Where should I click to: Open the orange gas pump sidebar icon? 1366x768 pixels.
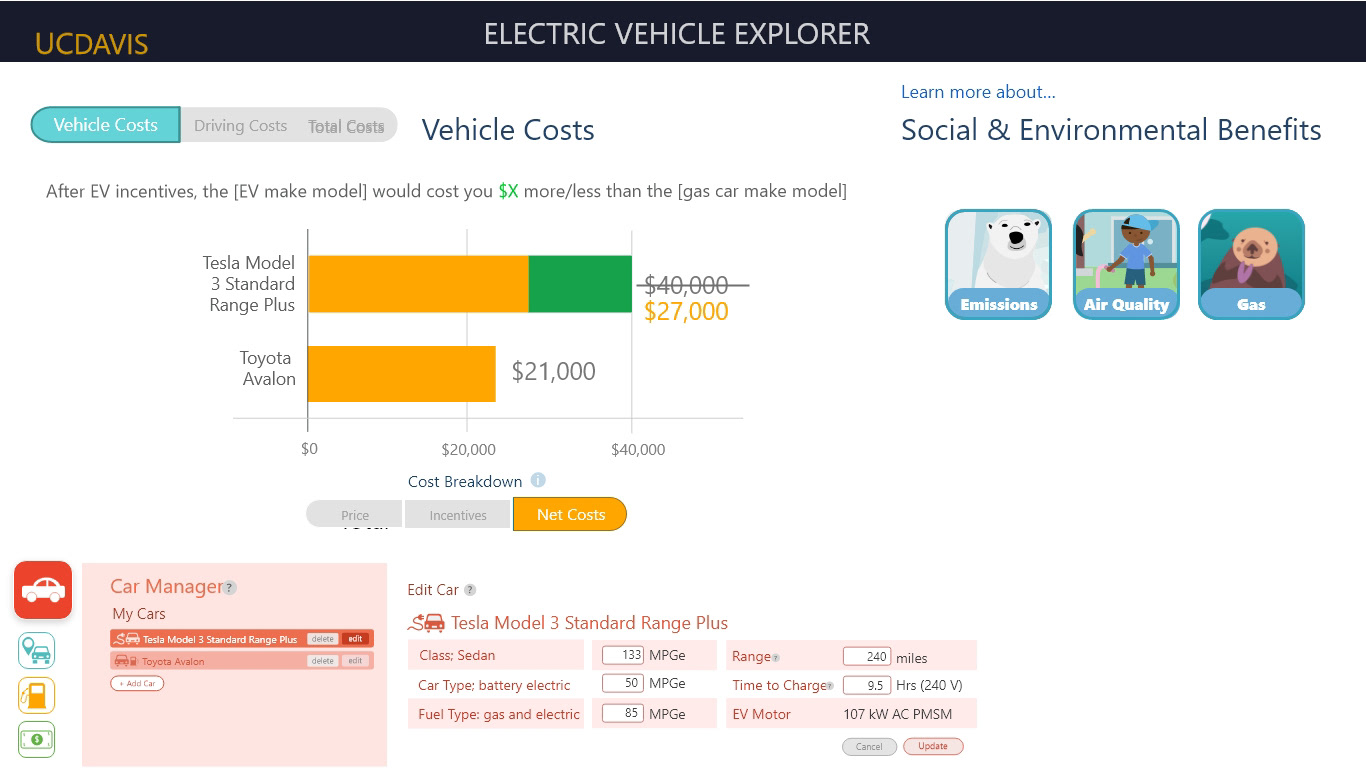[x=37, y=696]
